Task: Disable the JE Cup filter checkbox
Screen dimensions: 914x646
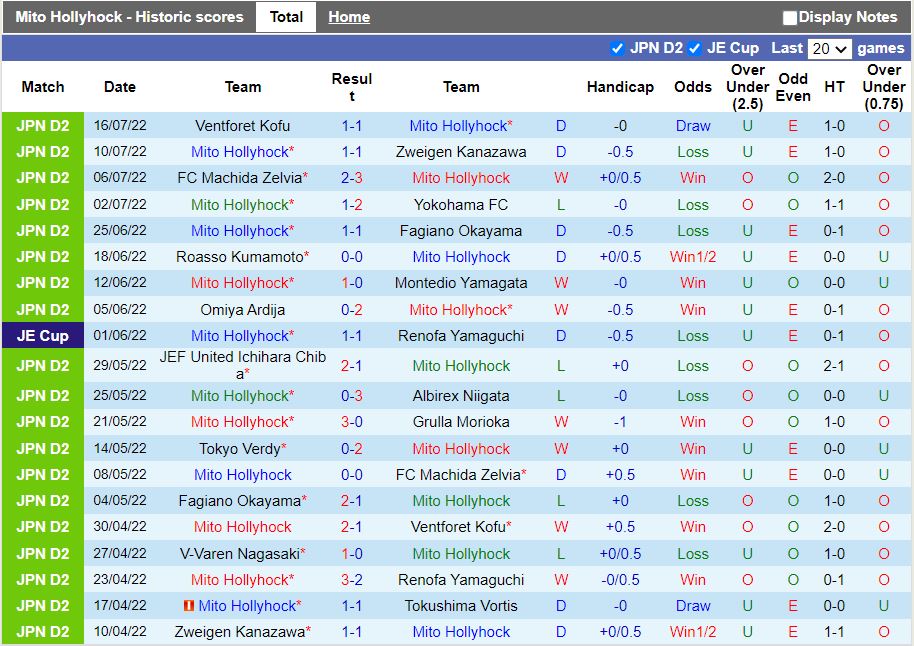Action: point(694,47)
